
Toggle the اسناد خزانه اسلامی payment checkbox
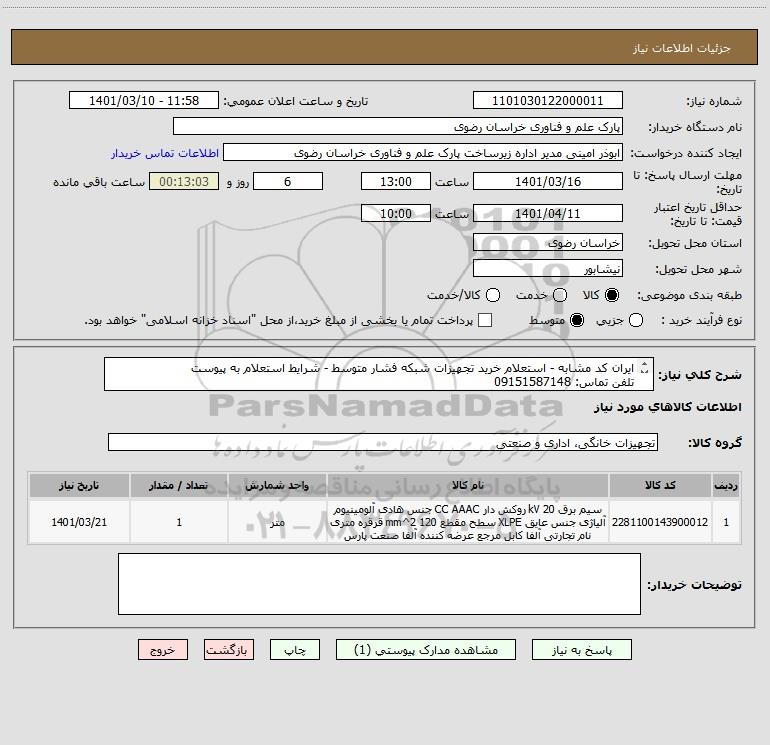[485, 320]
